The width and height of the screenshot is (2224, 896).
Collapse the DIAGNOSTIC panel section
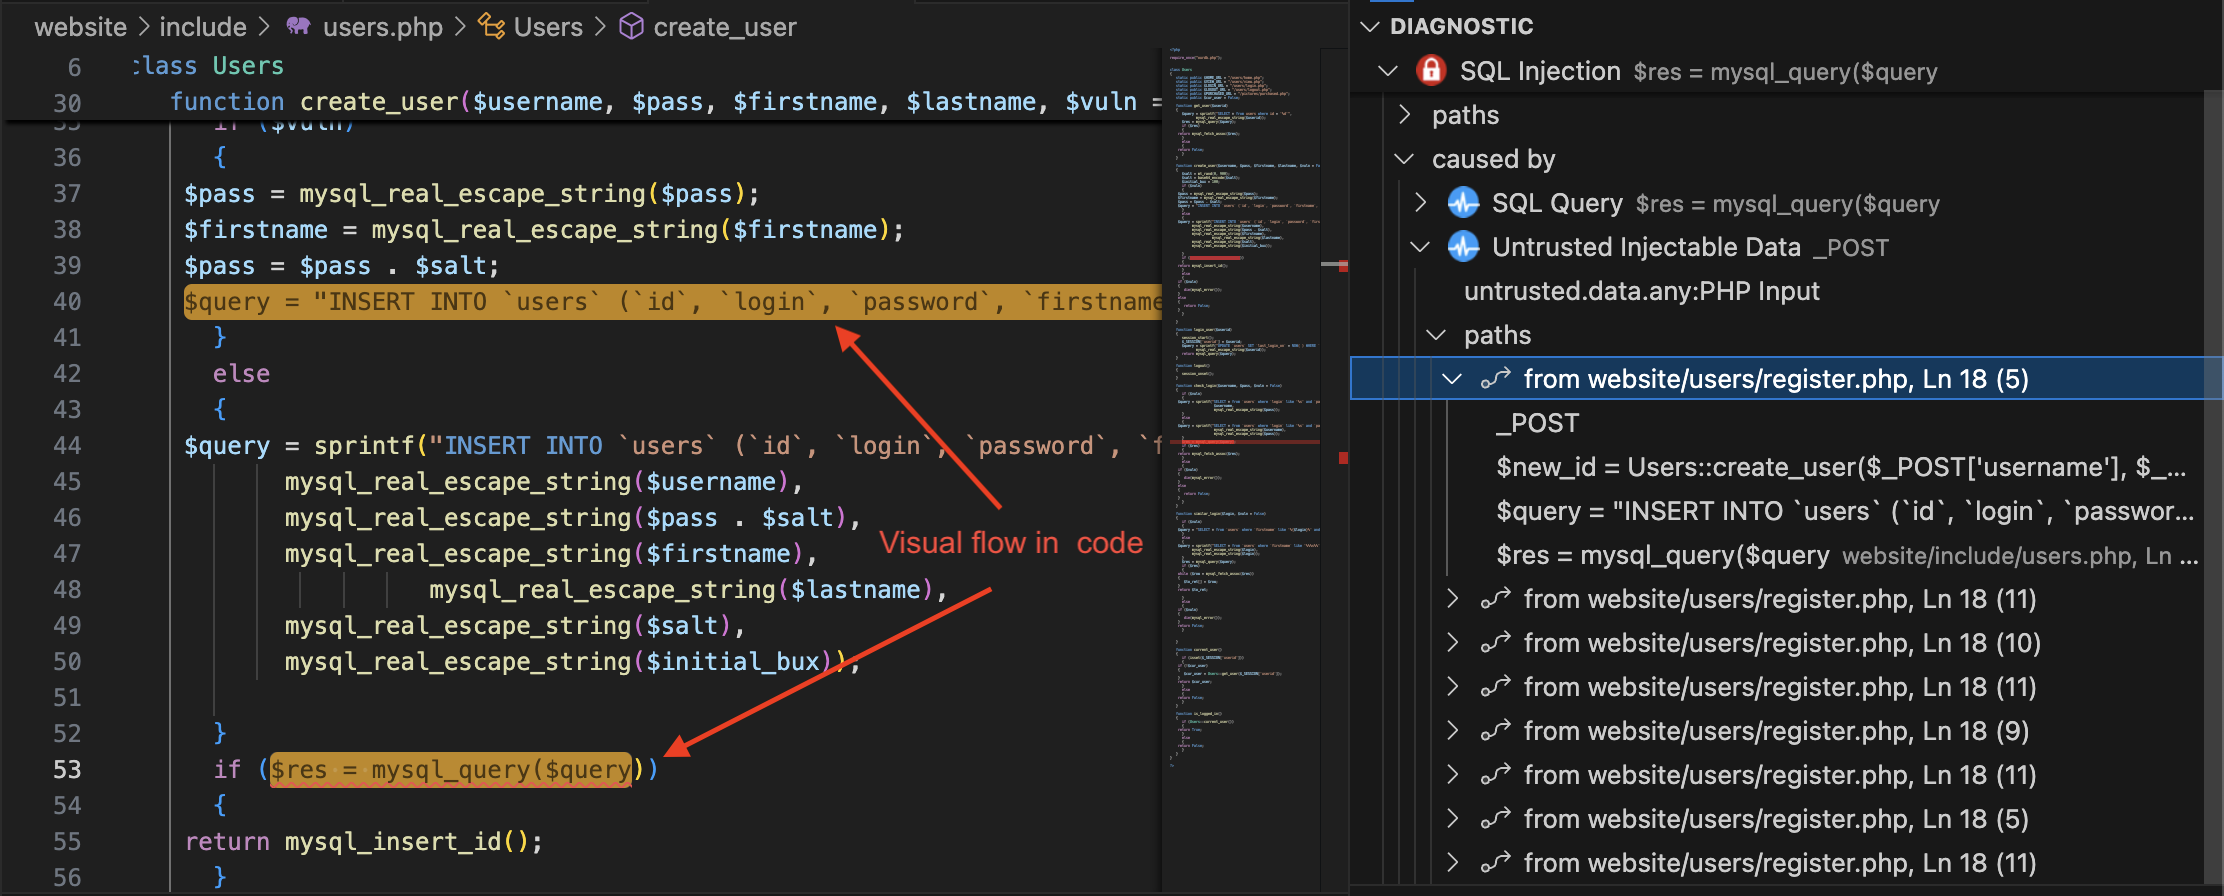1370,27
